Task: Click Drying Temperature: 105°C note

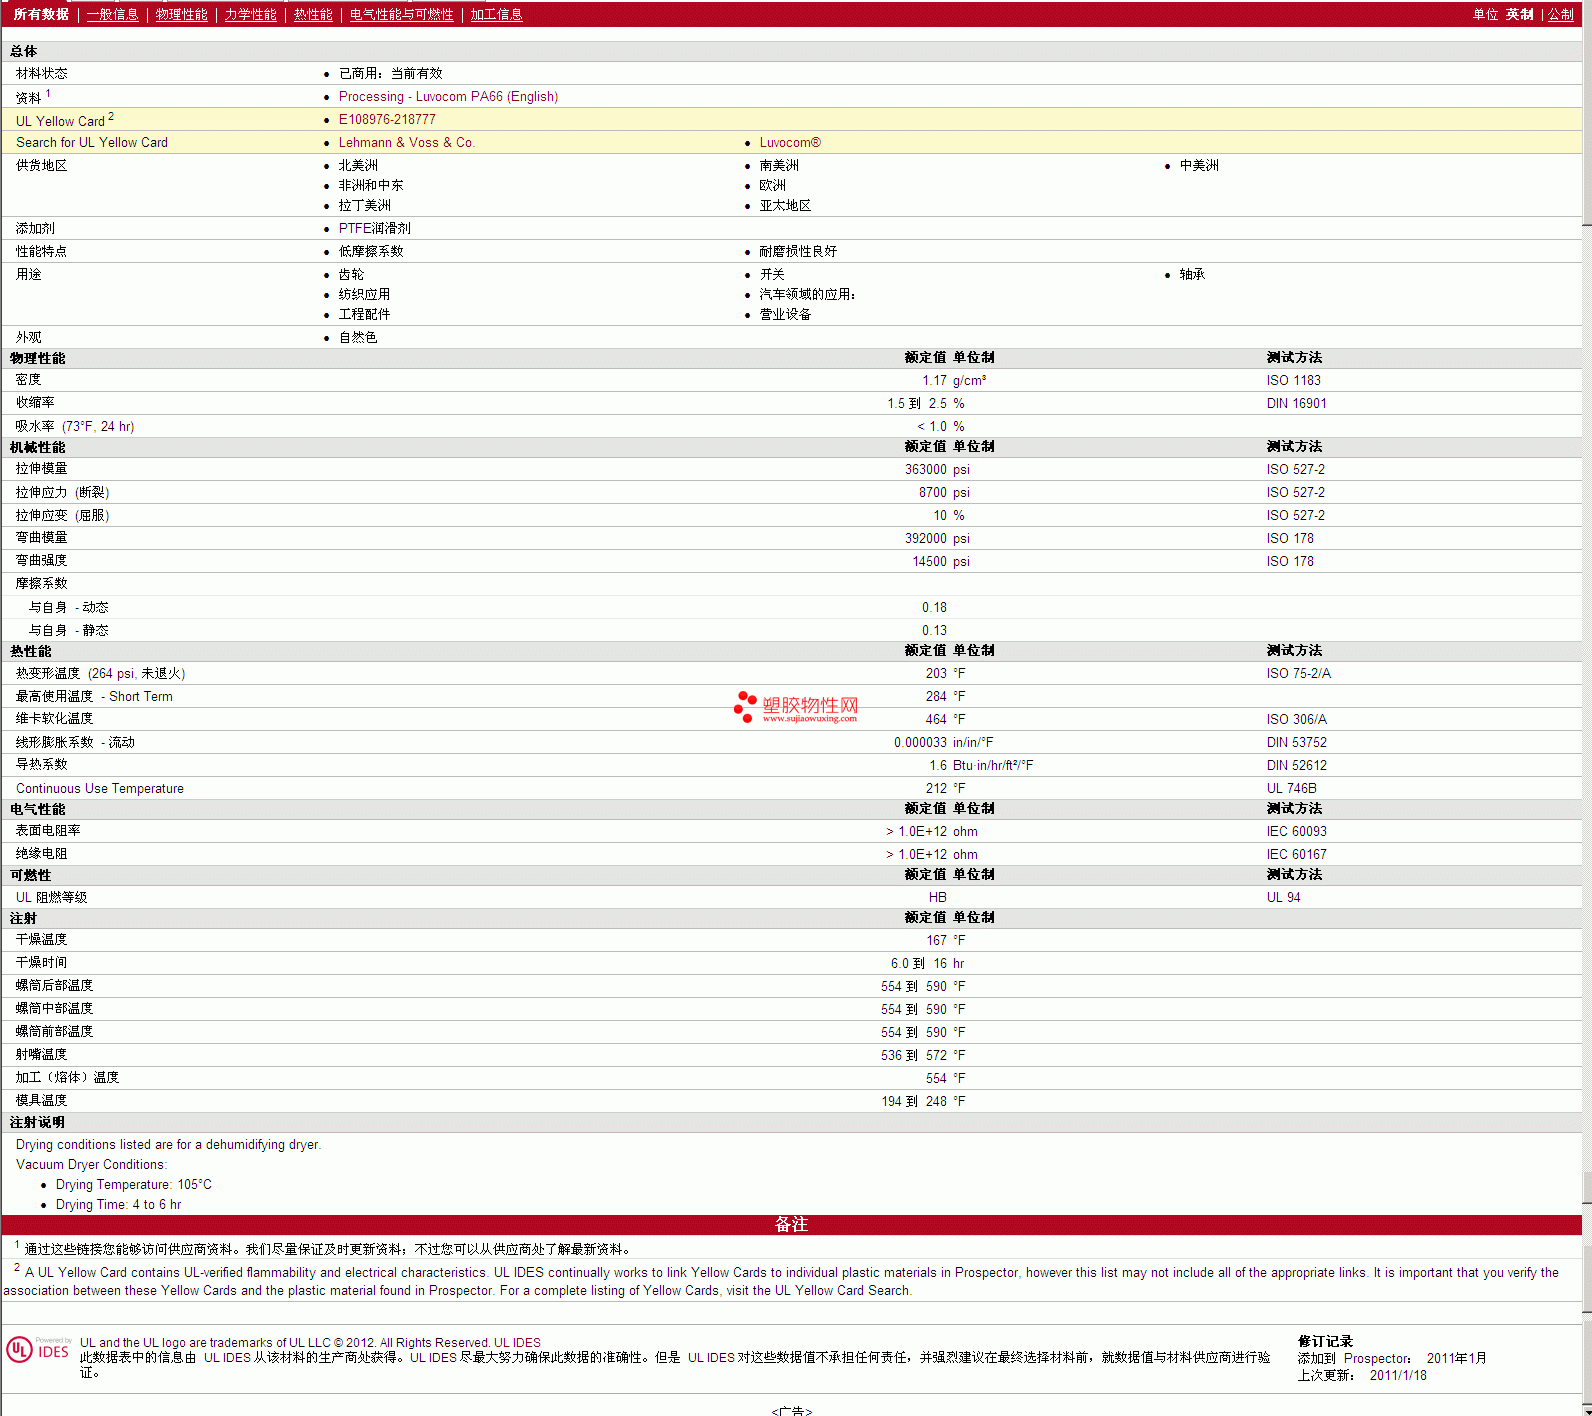Action: (133, 1184)
